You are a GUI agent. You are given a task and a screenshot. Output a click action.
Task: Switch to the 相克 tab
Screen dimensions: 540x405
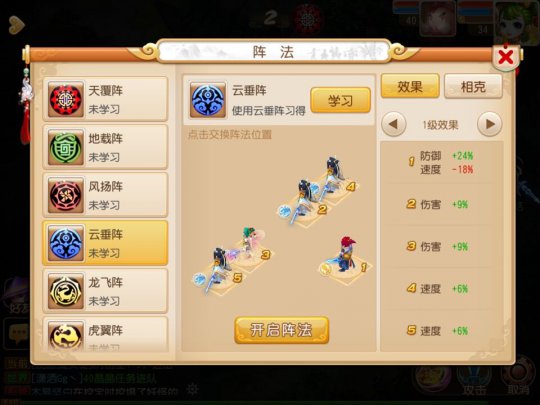473,86
